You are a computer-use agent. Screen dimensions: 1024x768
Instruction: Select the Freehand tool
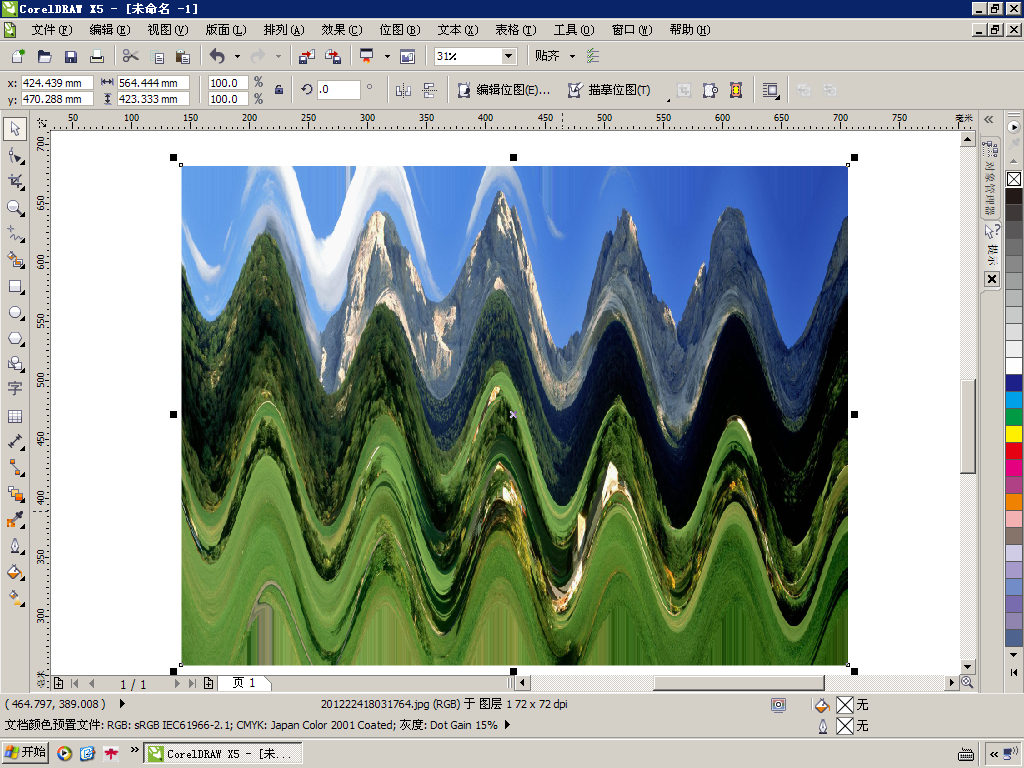15,234
